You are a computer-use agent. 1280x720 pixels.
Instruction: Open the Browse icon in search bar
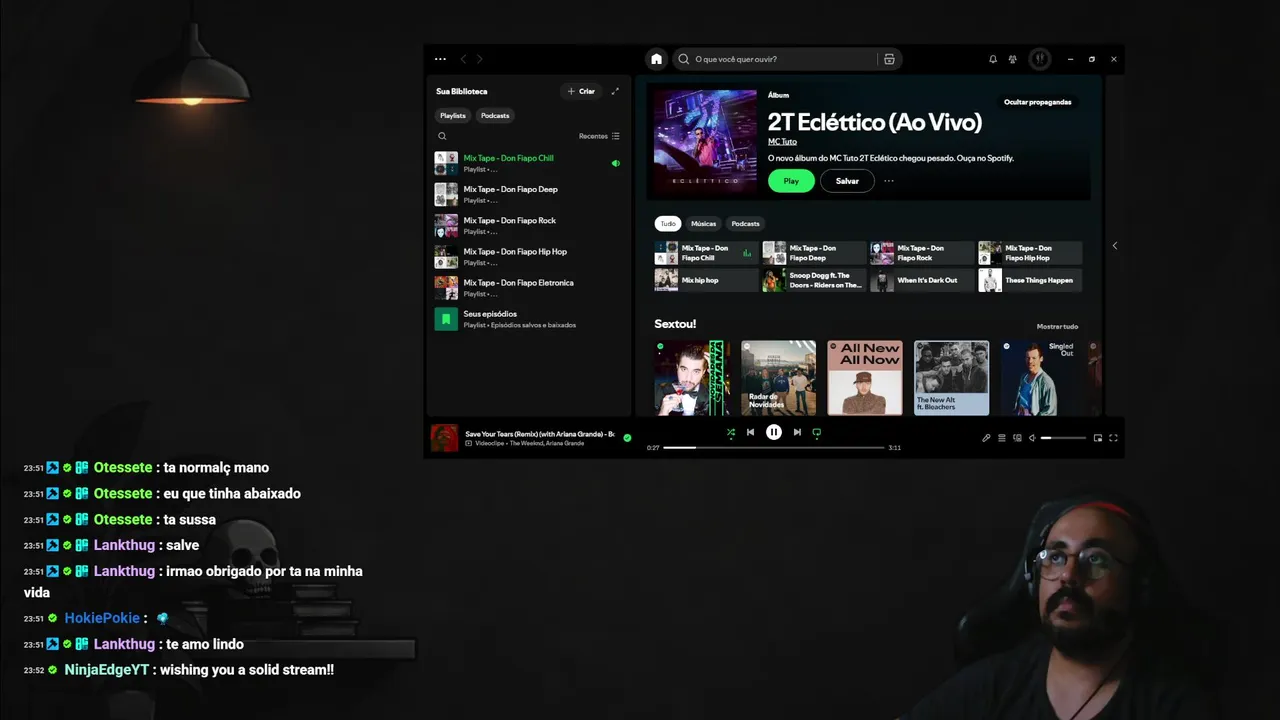(889, 59)
